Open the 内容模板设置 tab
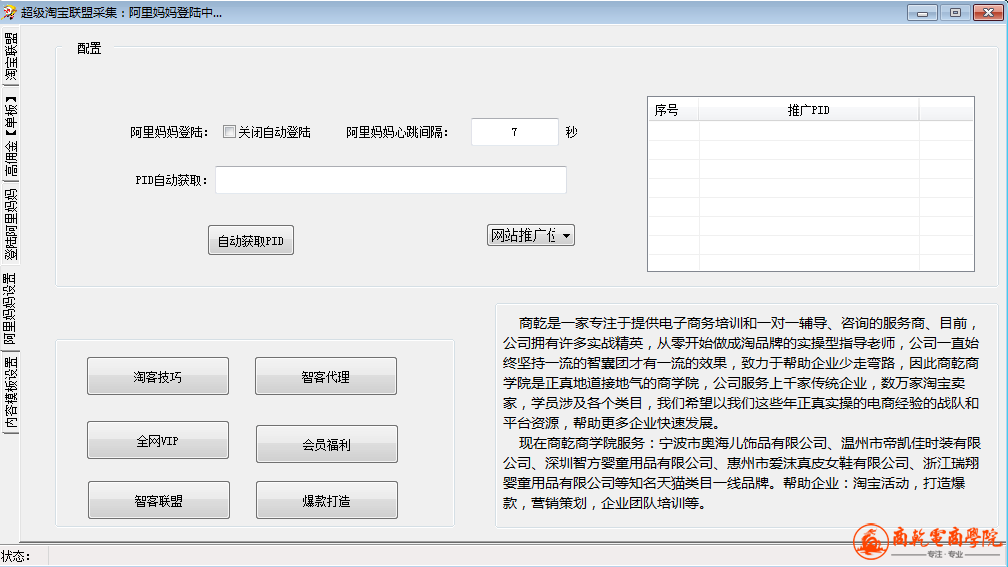The height and width of the screenshot is (567, 1008). (x=10, y=393)
